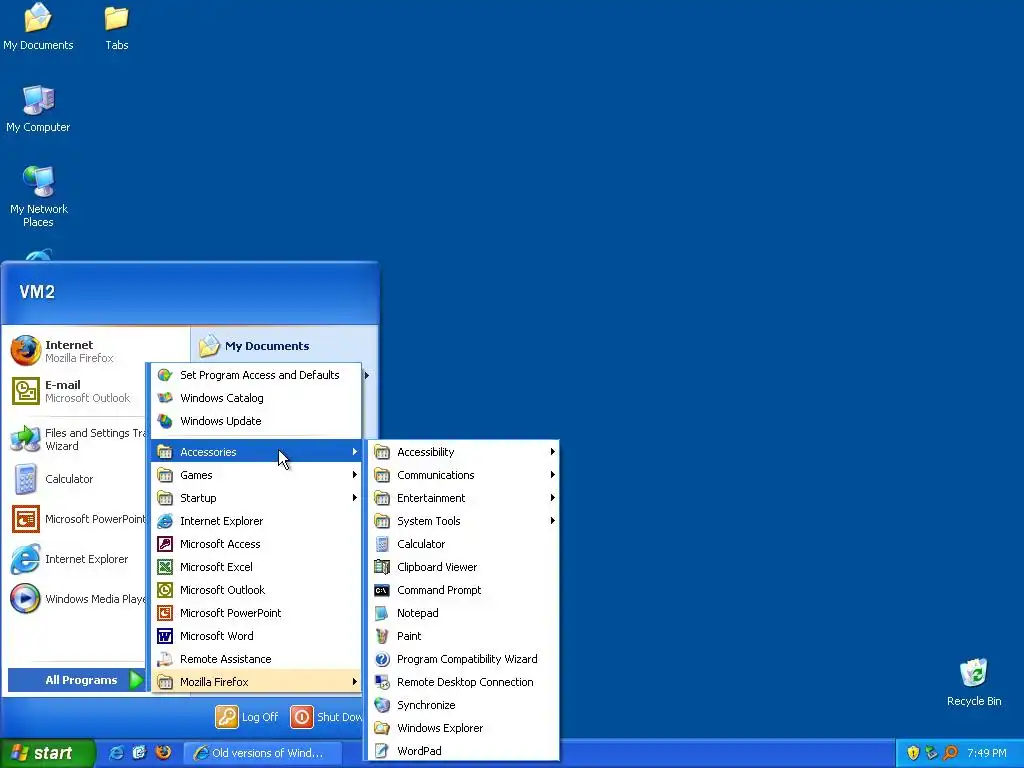The width and height of the screenshot is (1024, 768).
Task: Click the Log Off button
Action: click(x=247, y=717)
